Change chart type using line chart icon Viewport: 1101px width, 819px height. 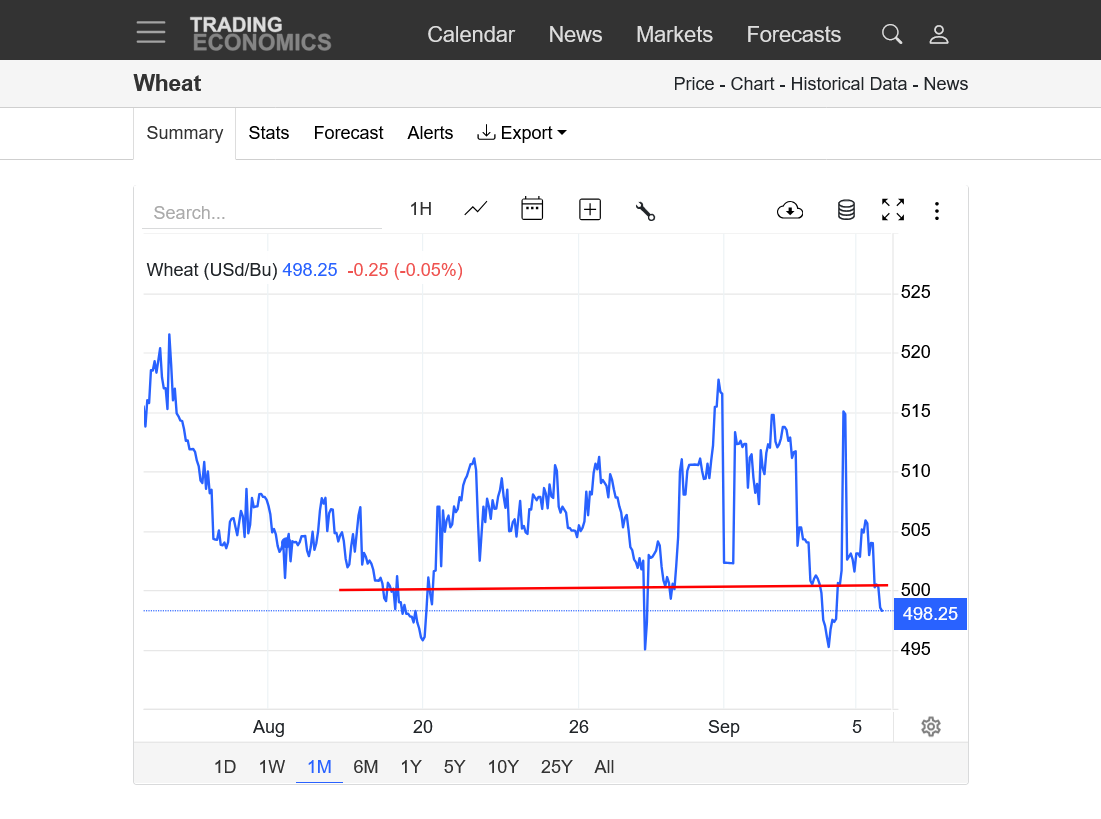coord(476,209)
